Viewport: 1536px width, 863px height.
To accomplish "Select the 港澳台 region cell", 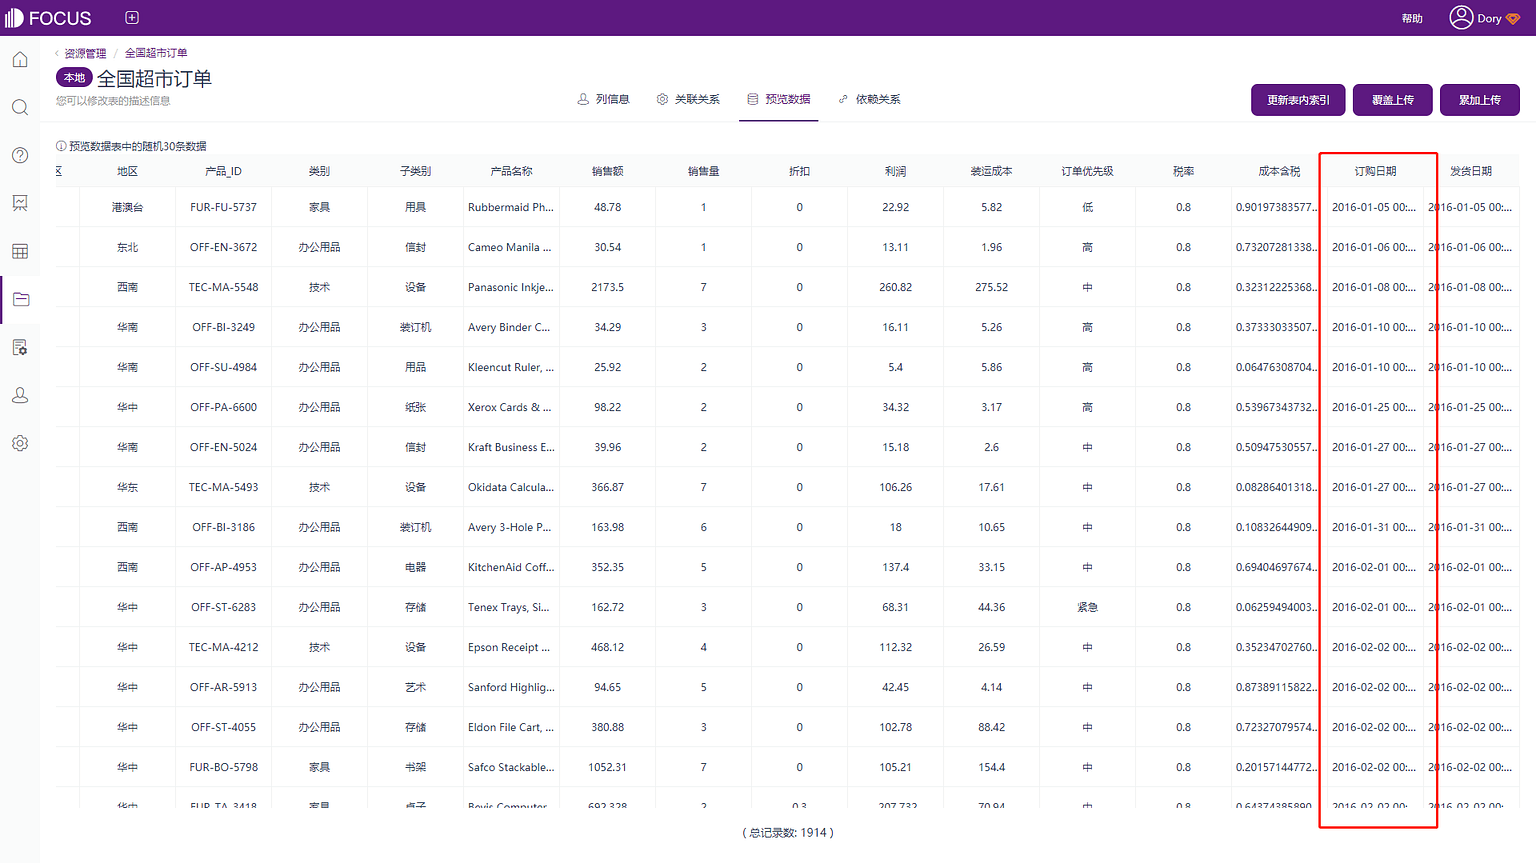I will click(x=127, y=207).
